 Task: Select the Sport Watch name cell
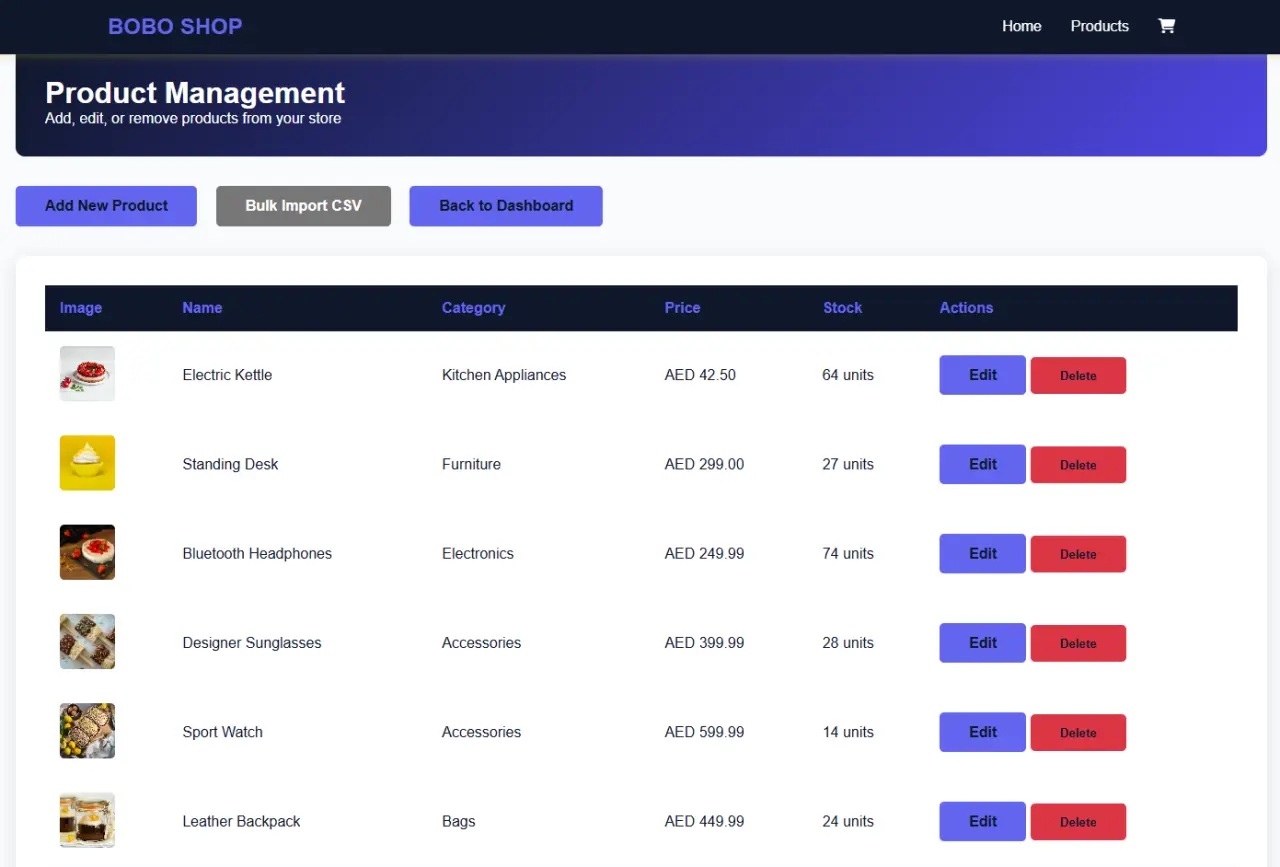click(222, 732)
